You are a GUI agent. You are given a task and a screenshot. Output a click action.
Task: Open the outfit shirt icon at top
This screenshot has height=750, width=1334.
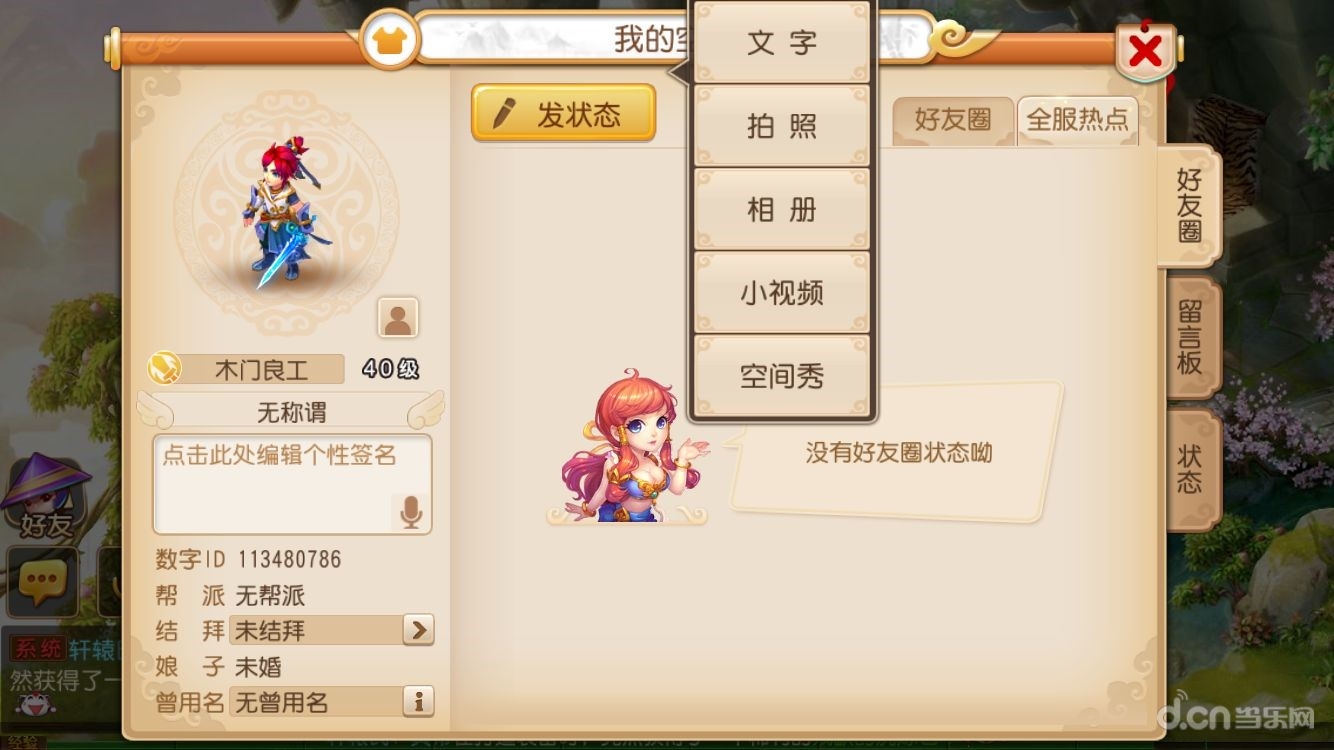pos(388,41)
